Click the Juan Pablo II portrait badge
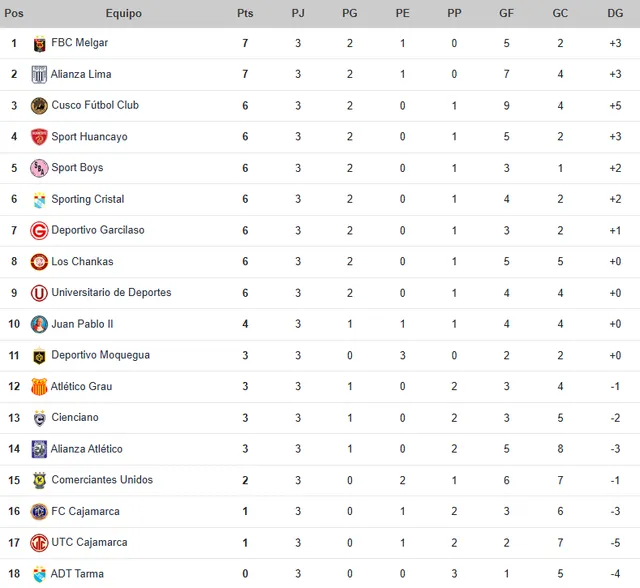Viewport: 640px width, 588px height. (x=39, y=324)
